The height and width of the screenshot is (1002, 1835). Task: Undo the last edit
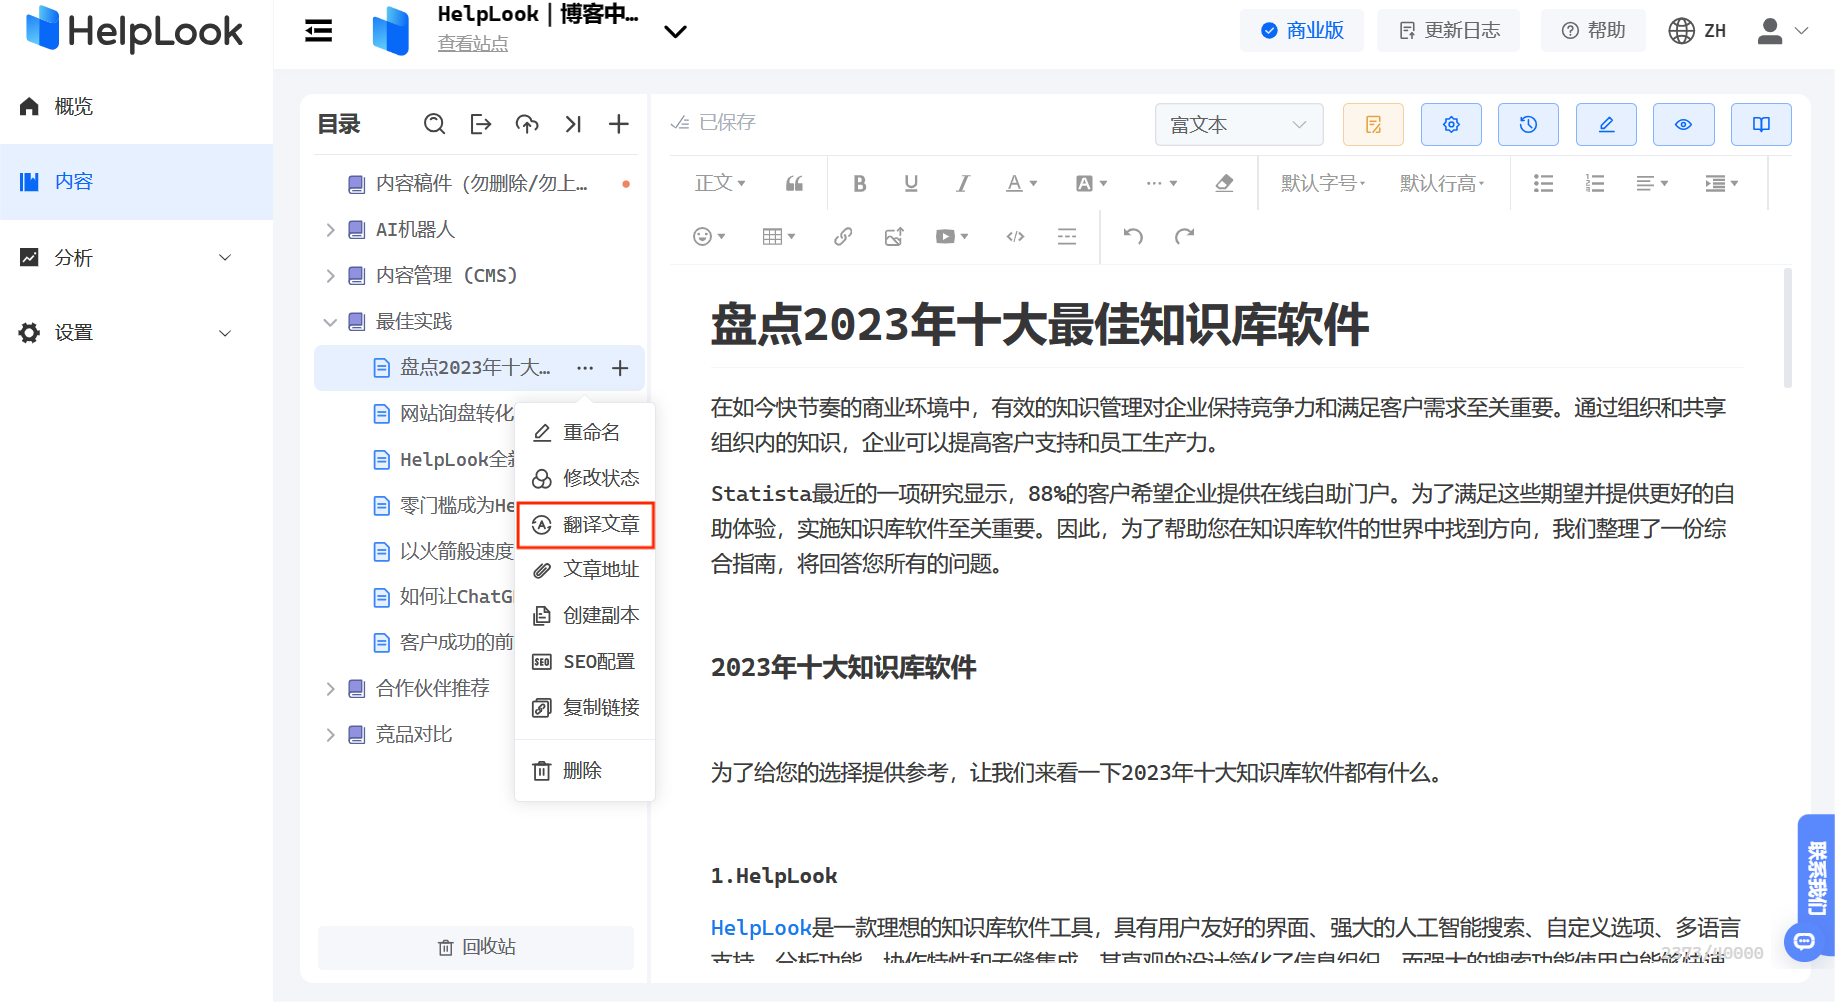click(x=1132, y=236)
